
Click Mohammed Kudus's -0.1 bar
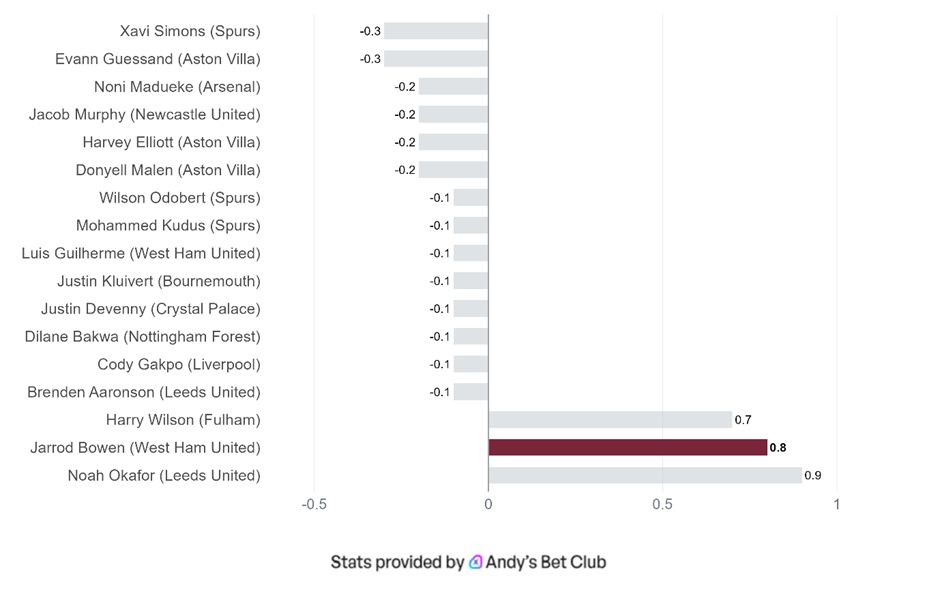(x=470, y=225)
